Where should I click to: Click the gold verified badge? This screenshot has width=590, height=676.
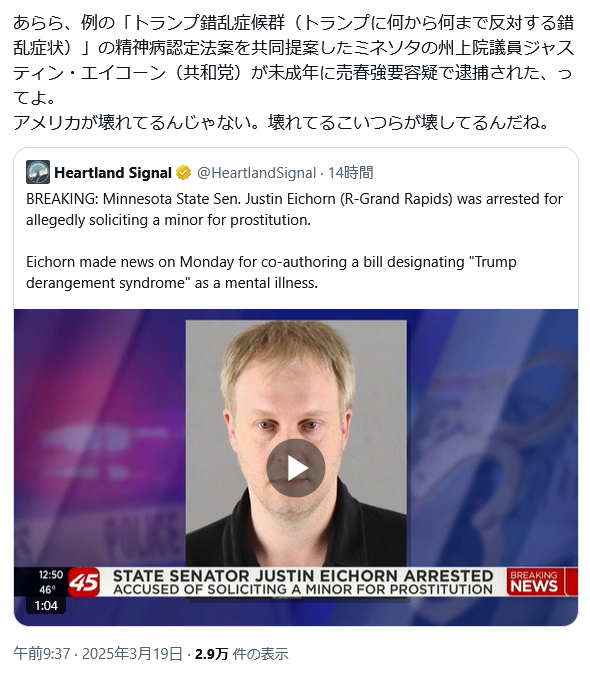click(x=184, y=173)
